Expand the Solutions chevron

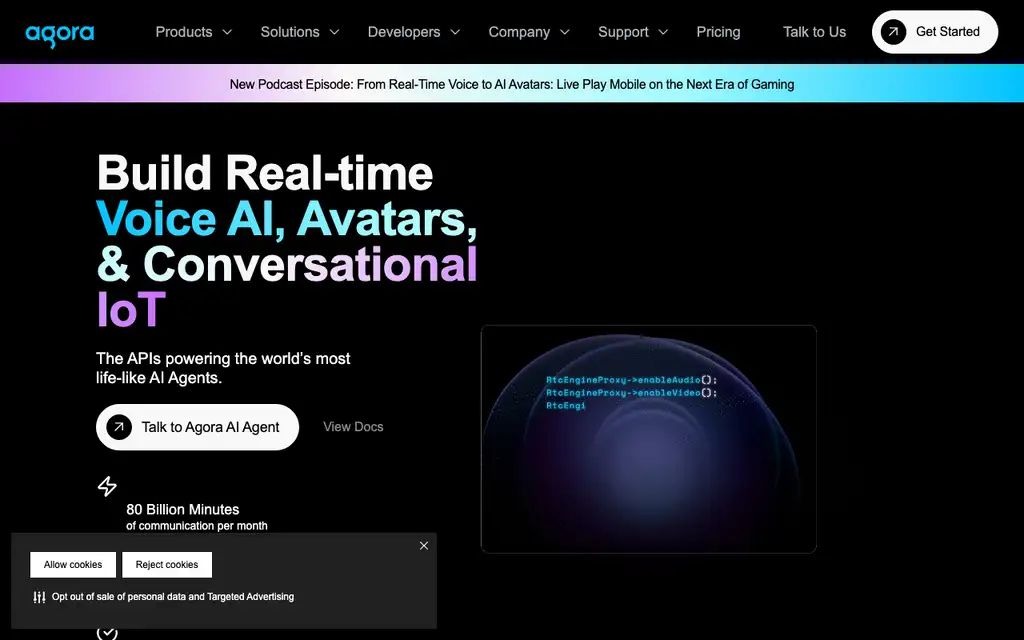click(334, 32)
